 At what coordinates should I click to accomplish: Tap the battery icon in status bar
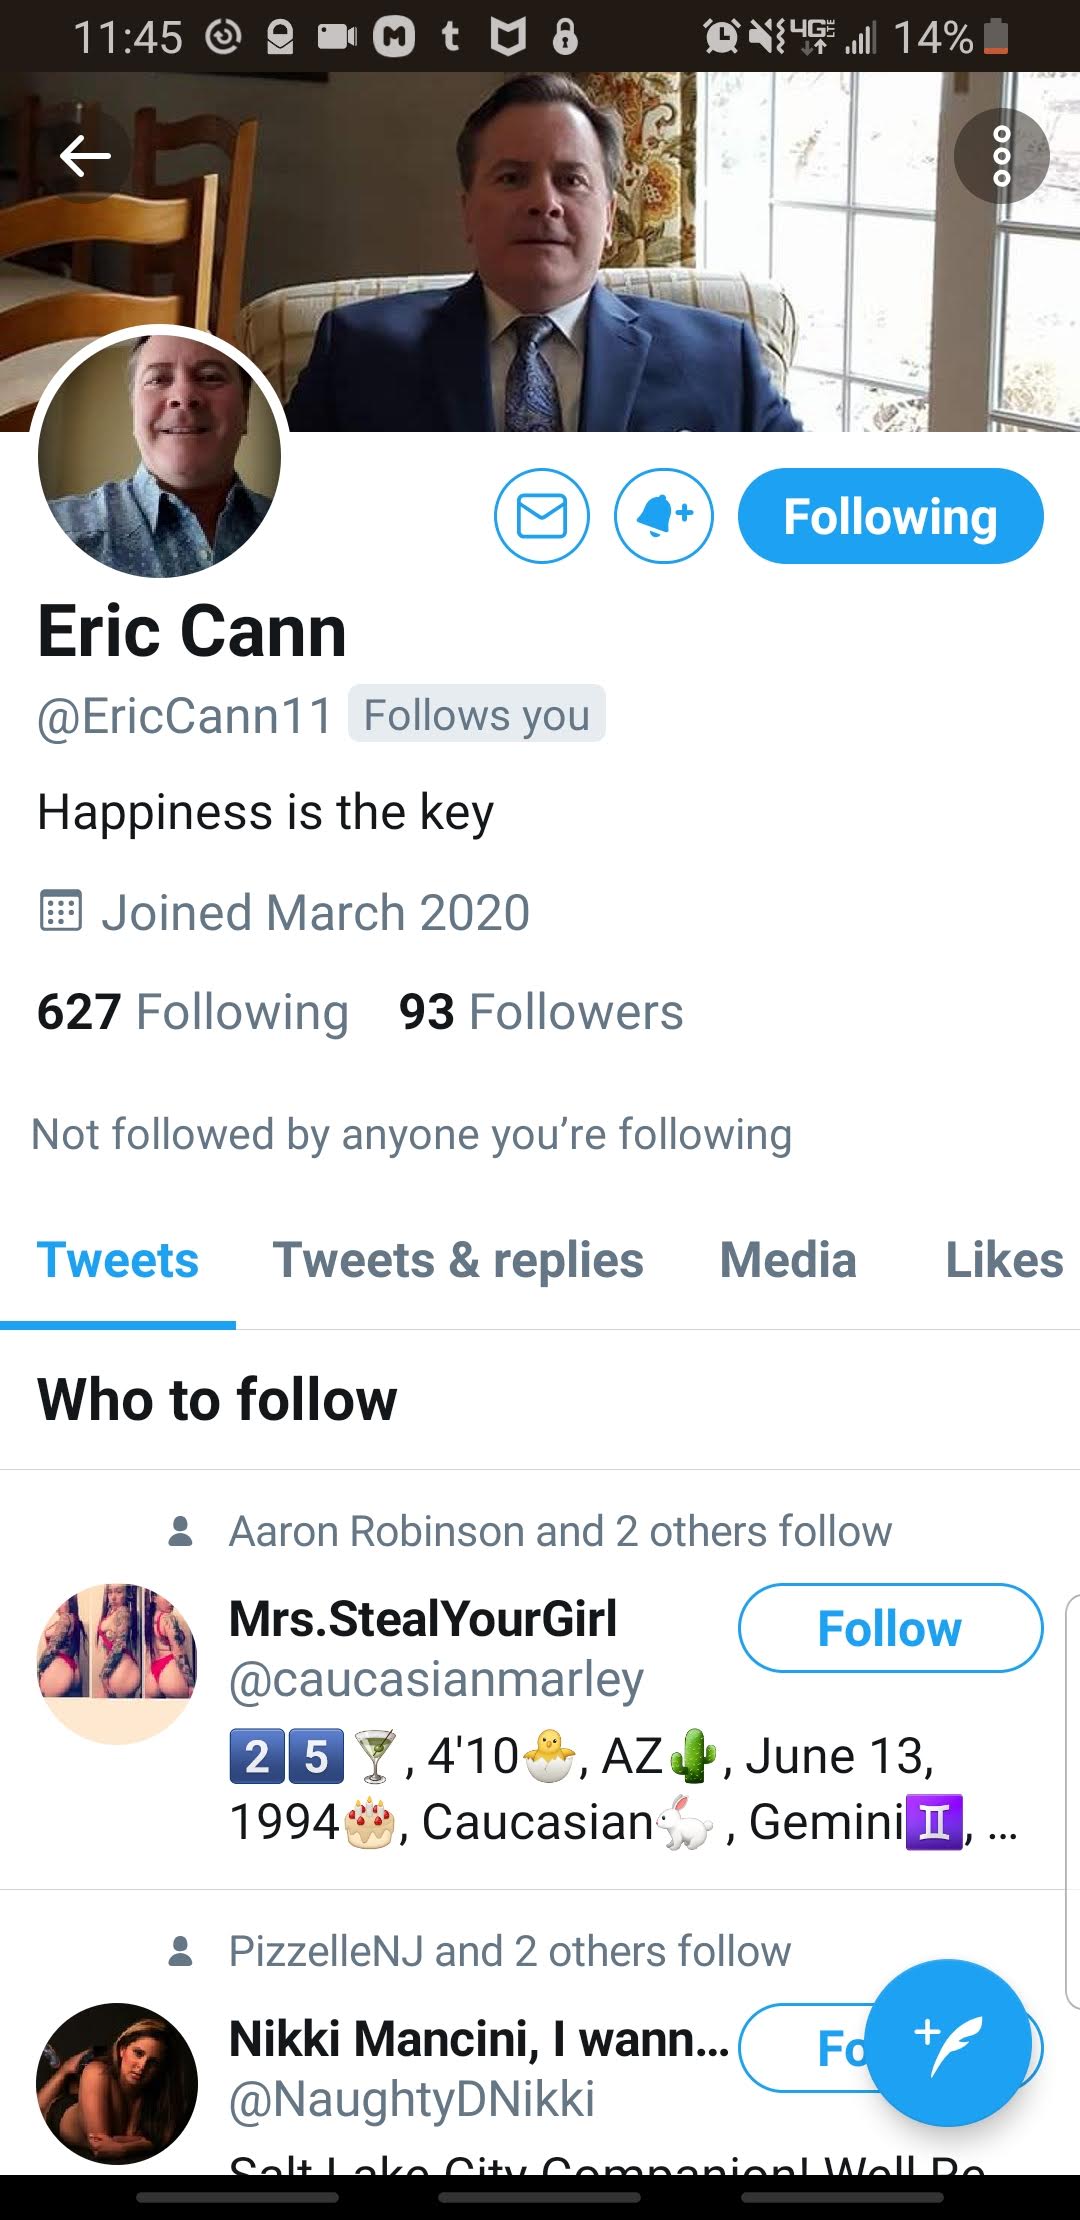coord(996,37)
